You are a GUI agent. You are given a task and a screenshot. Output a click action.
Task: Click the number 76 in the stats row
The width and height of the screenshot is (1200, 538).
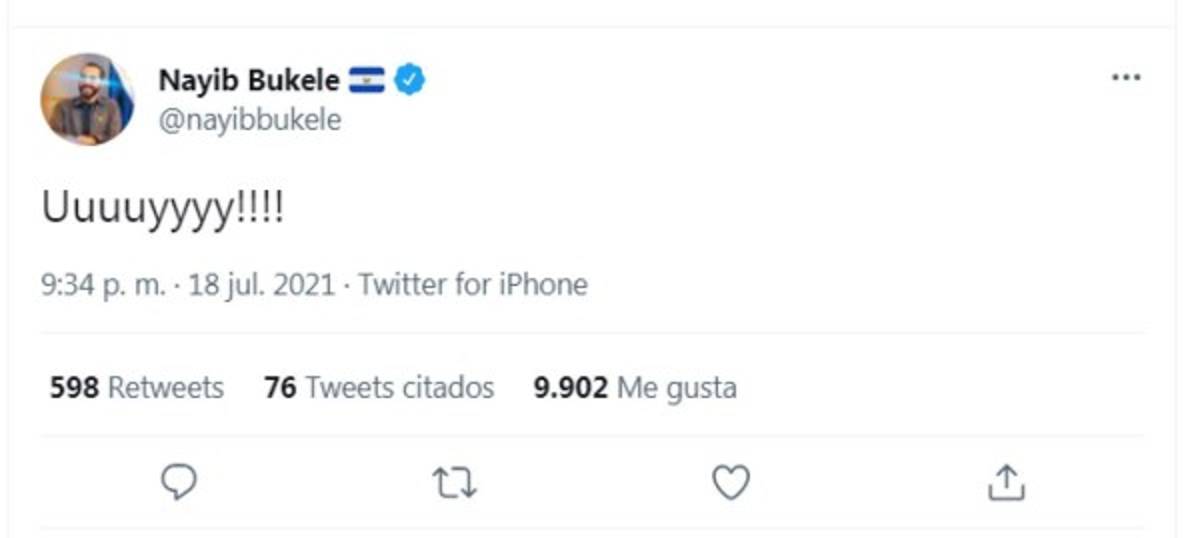[x=280, y=387]
